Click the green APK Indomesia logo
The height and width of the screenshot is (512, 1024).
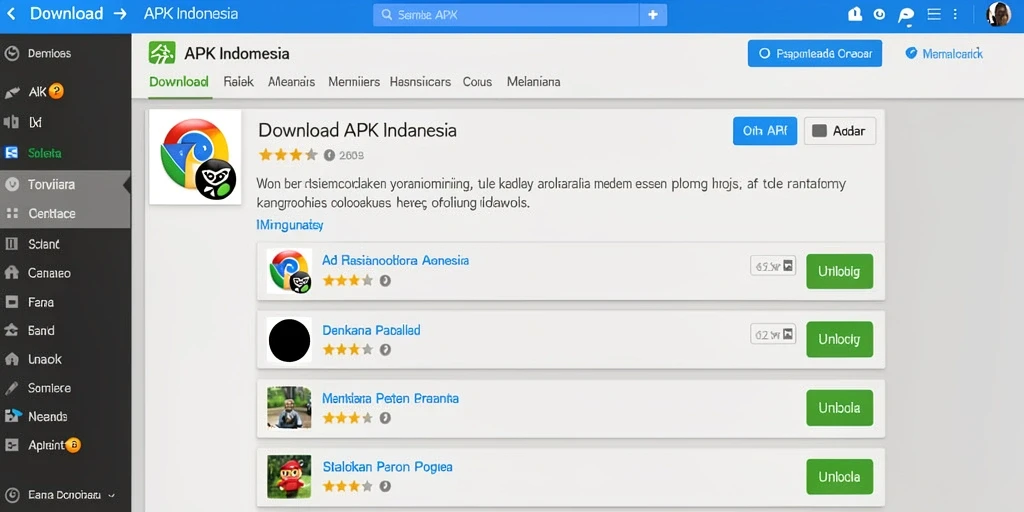(162, 53)
